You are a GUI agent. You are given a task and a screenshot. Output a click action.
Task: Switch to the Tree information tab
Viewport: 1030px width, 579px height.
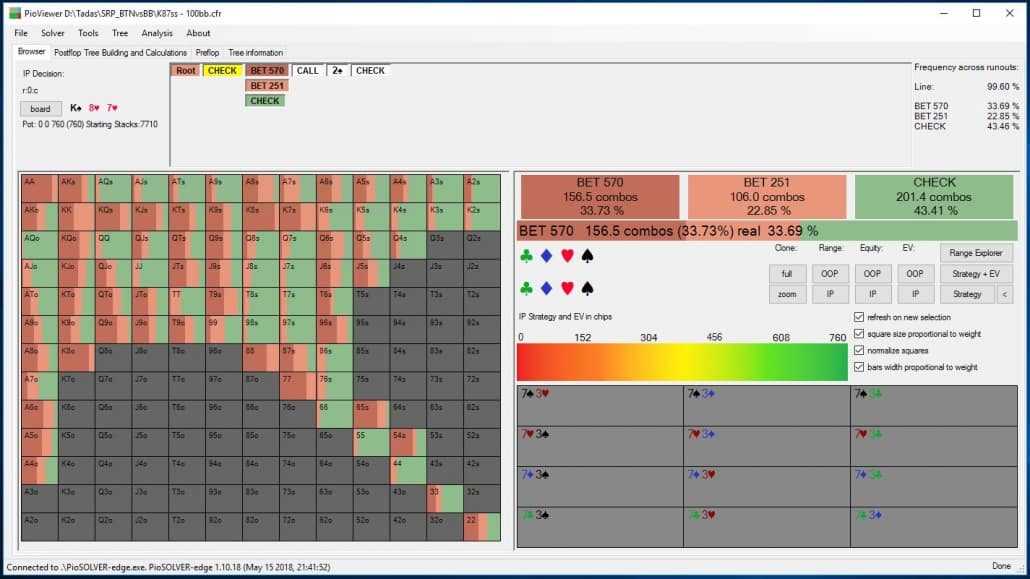pyautogui.click(x=256, y=53)
